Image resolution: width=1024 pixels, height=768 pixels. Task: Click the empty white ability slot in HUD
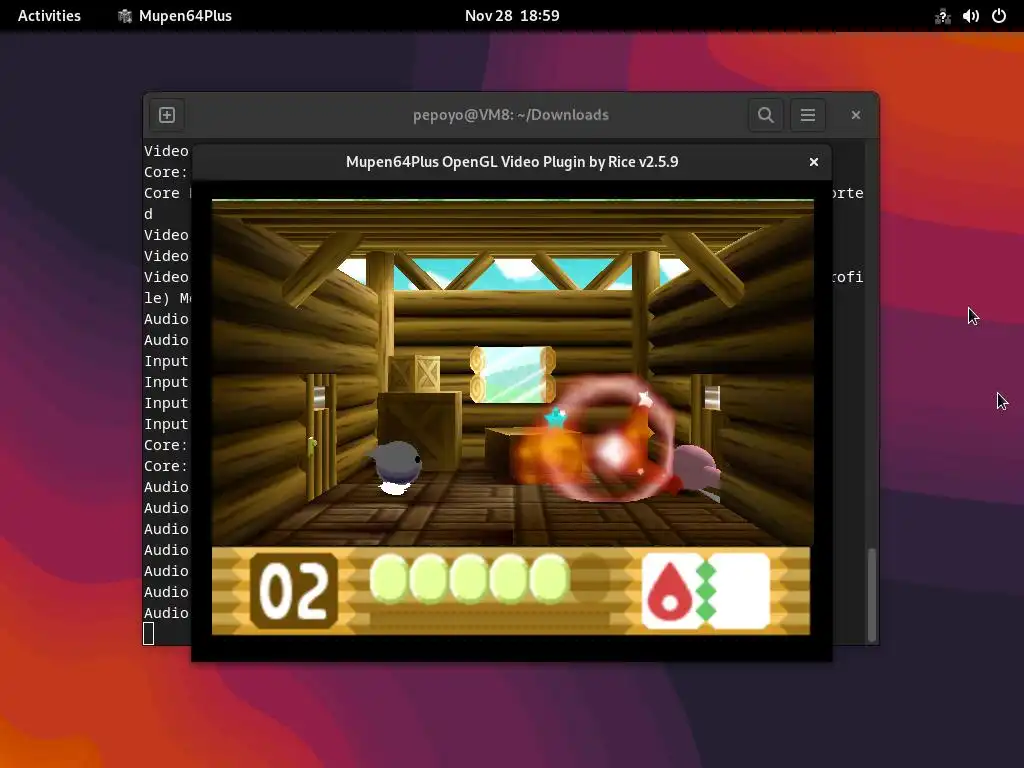743,591
